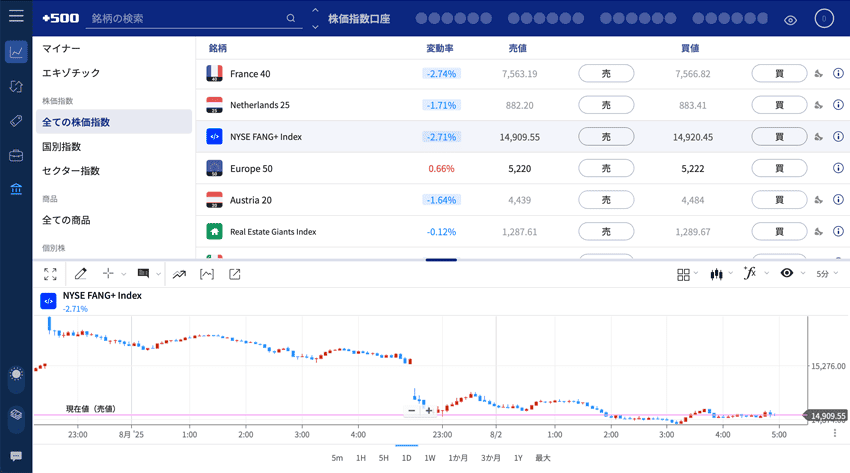
Task: Set price alert bell for Netherlands 25
Action: click(819, 105)
